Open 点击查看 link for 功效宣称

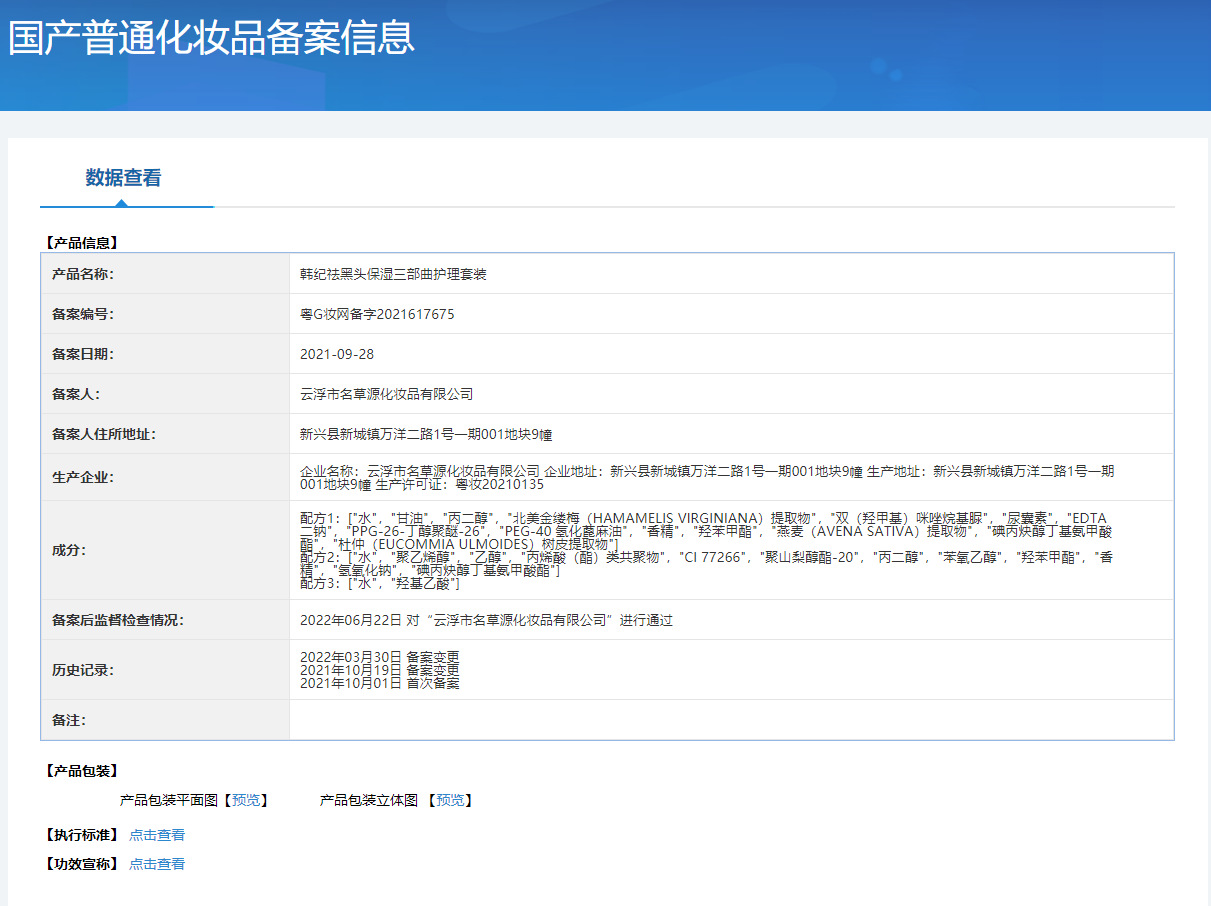tap(157, 864)
